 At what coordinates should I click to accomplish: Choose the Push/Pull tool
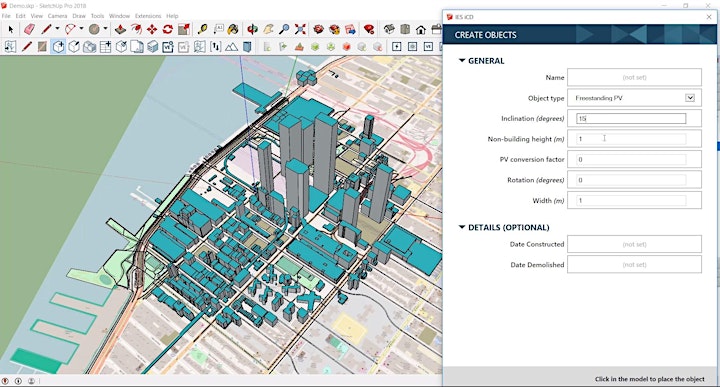coord(120,29)
